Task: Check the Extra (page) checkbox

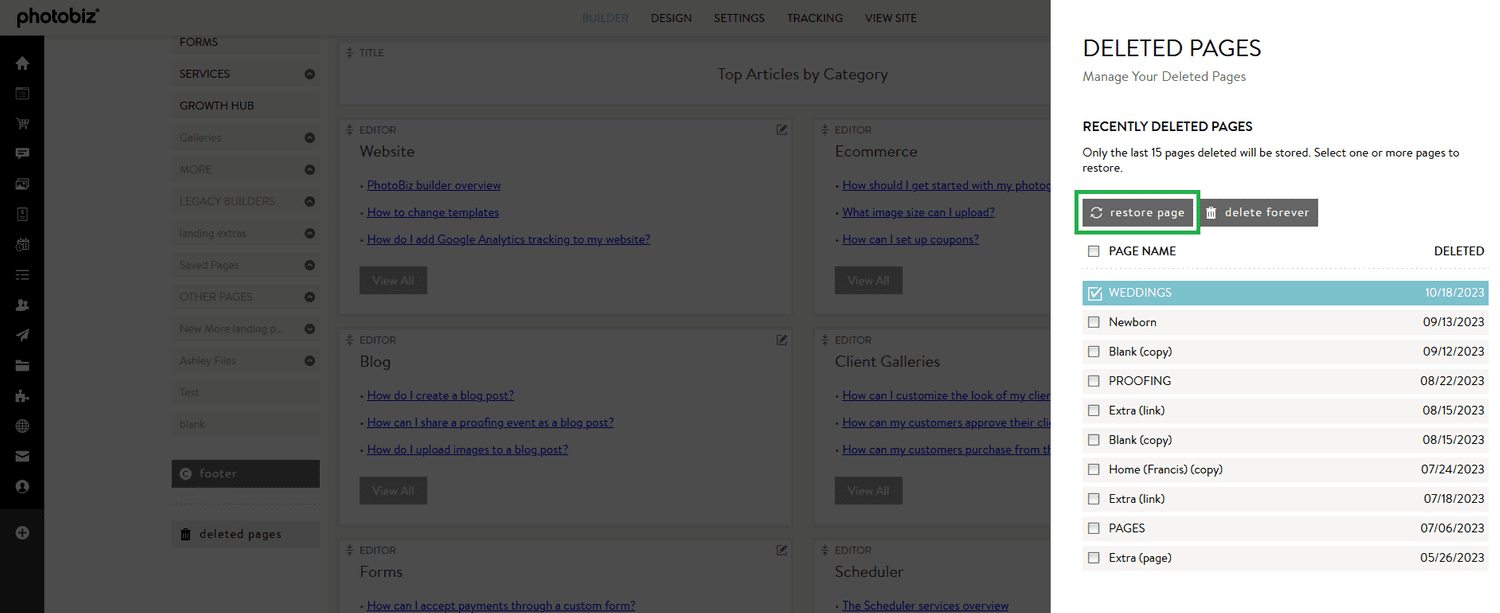Action: [x=1093, y=558]
